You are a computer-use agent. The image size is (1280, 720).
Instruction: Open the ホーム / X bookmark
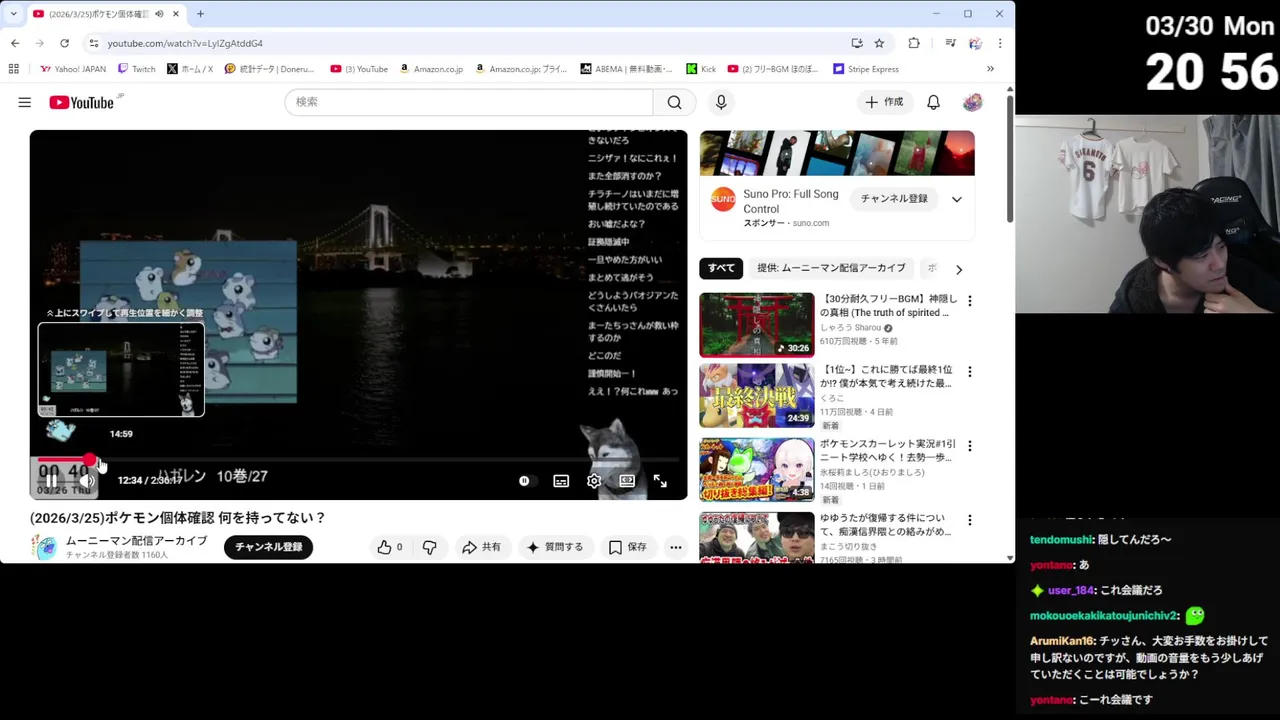(190, 69)
